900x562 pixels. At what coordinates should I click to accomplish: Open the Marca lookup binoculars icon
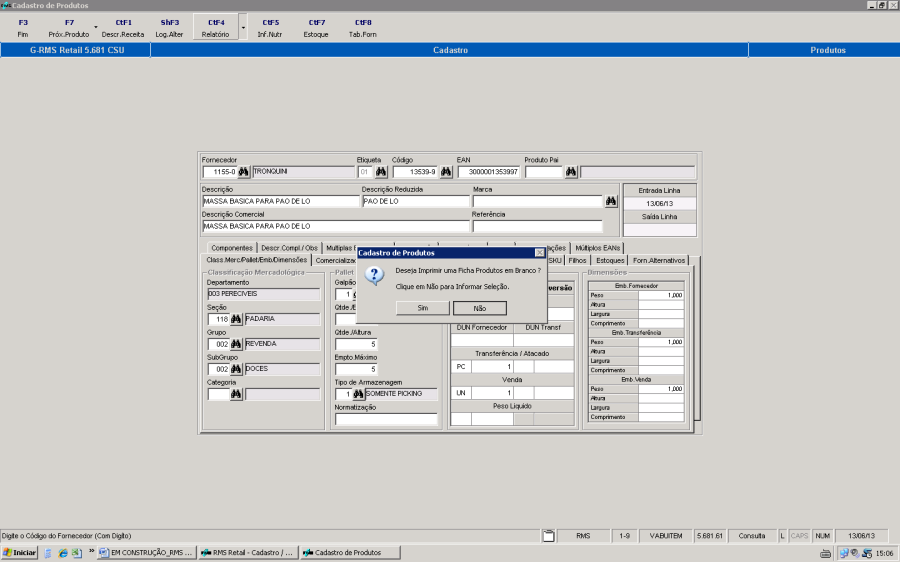611,201
